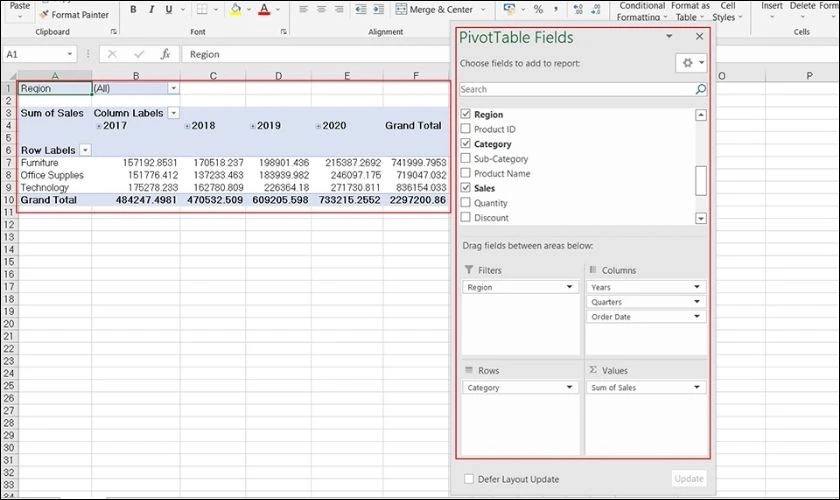The image size is (840, 500).
Task: Click the Update button
Action: [x=689, y=479]
